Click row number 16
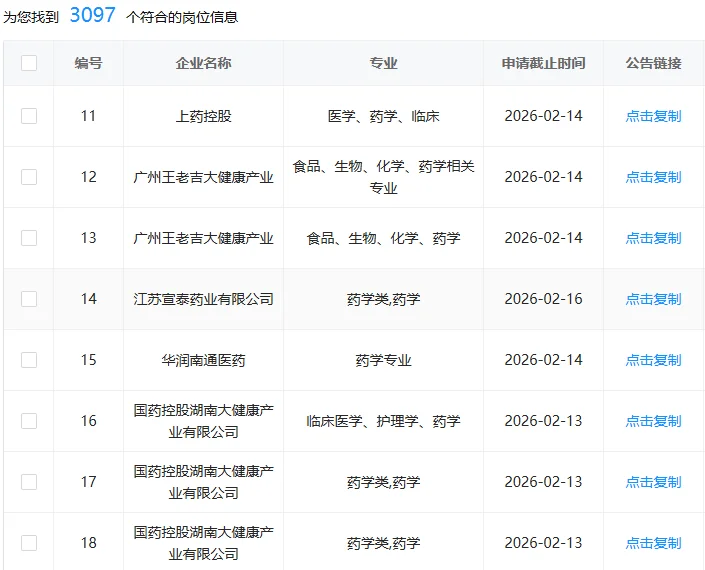Image resolution: width=705 pixels, height=570 pixels. click(89, 421)
